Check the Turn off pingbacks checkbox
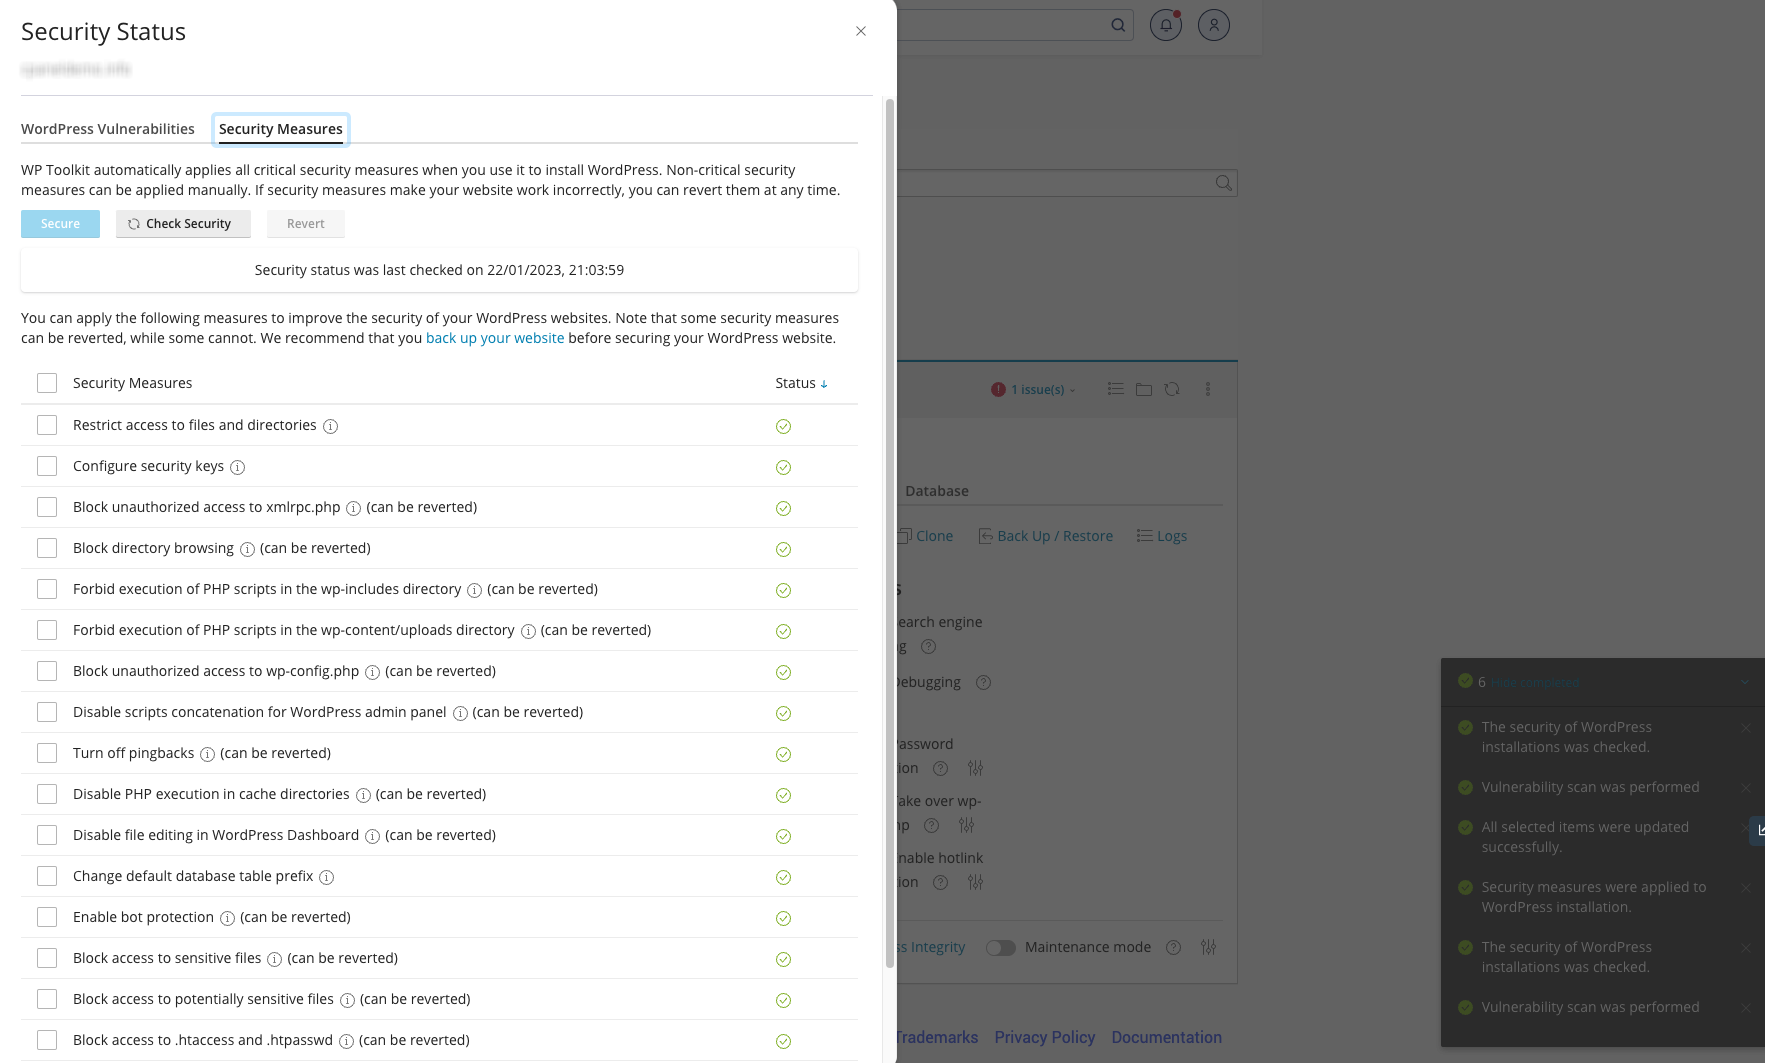The height and width of the screenshot is (1063, 1765). click(46, 753)
